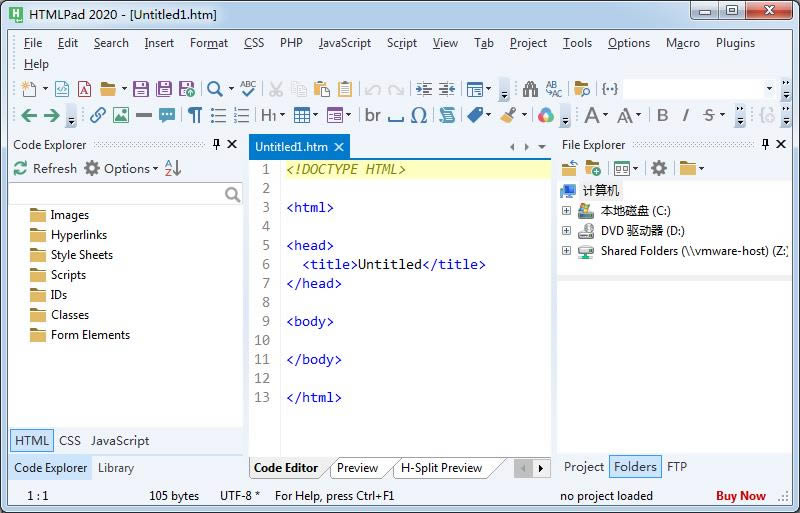Insert an HTML comment with the speech bubble icon

(x=167, y=115)
